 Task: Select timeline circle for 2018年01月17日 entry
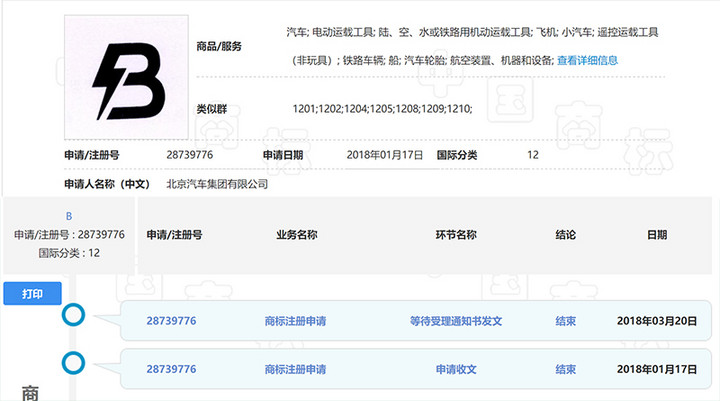pyautogui.click(x=73, y=363)
